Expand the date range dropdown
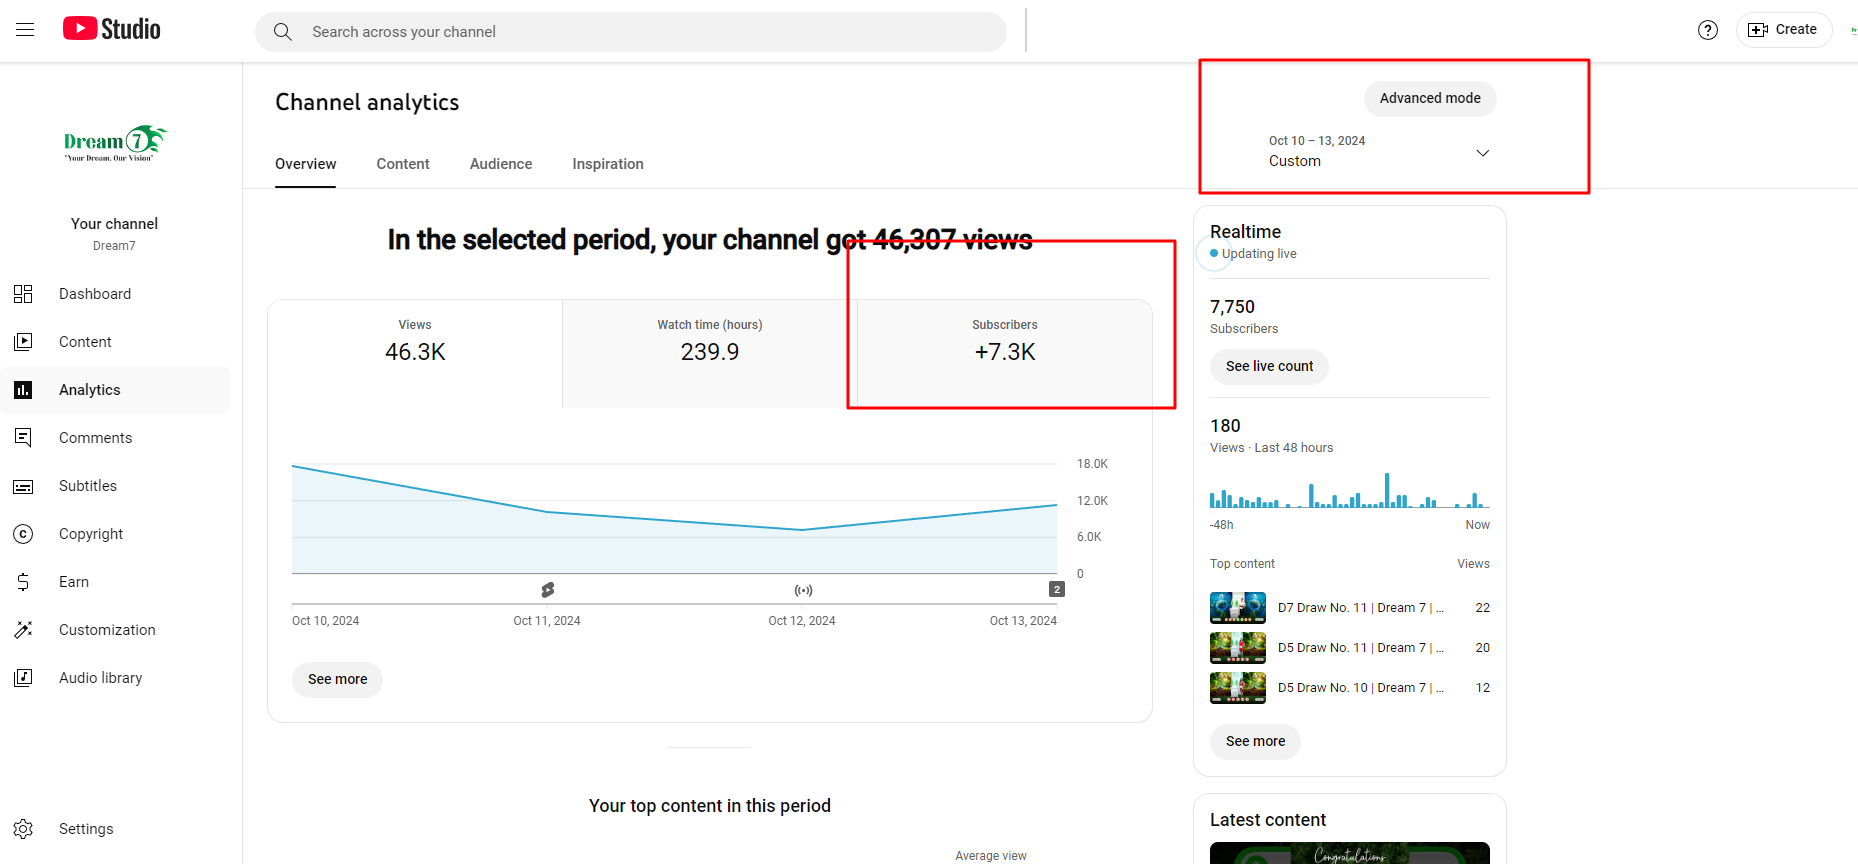Image resolution: width=1858 pixels, height=864 pixels. [x=1482, y=153]
